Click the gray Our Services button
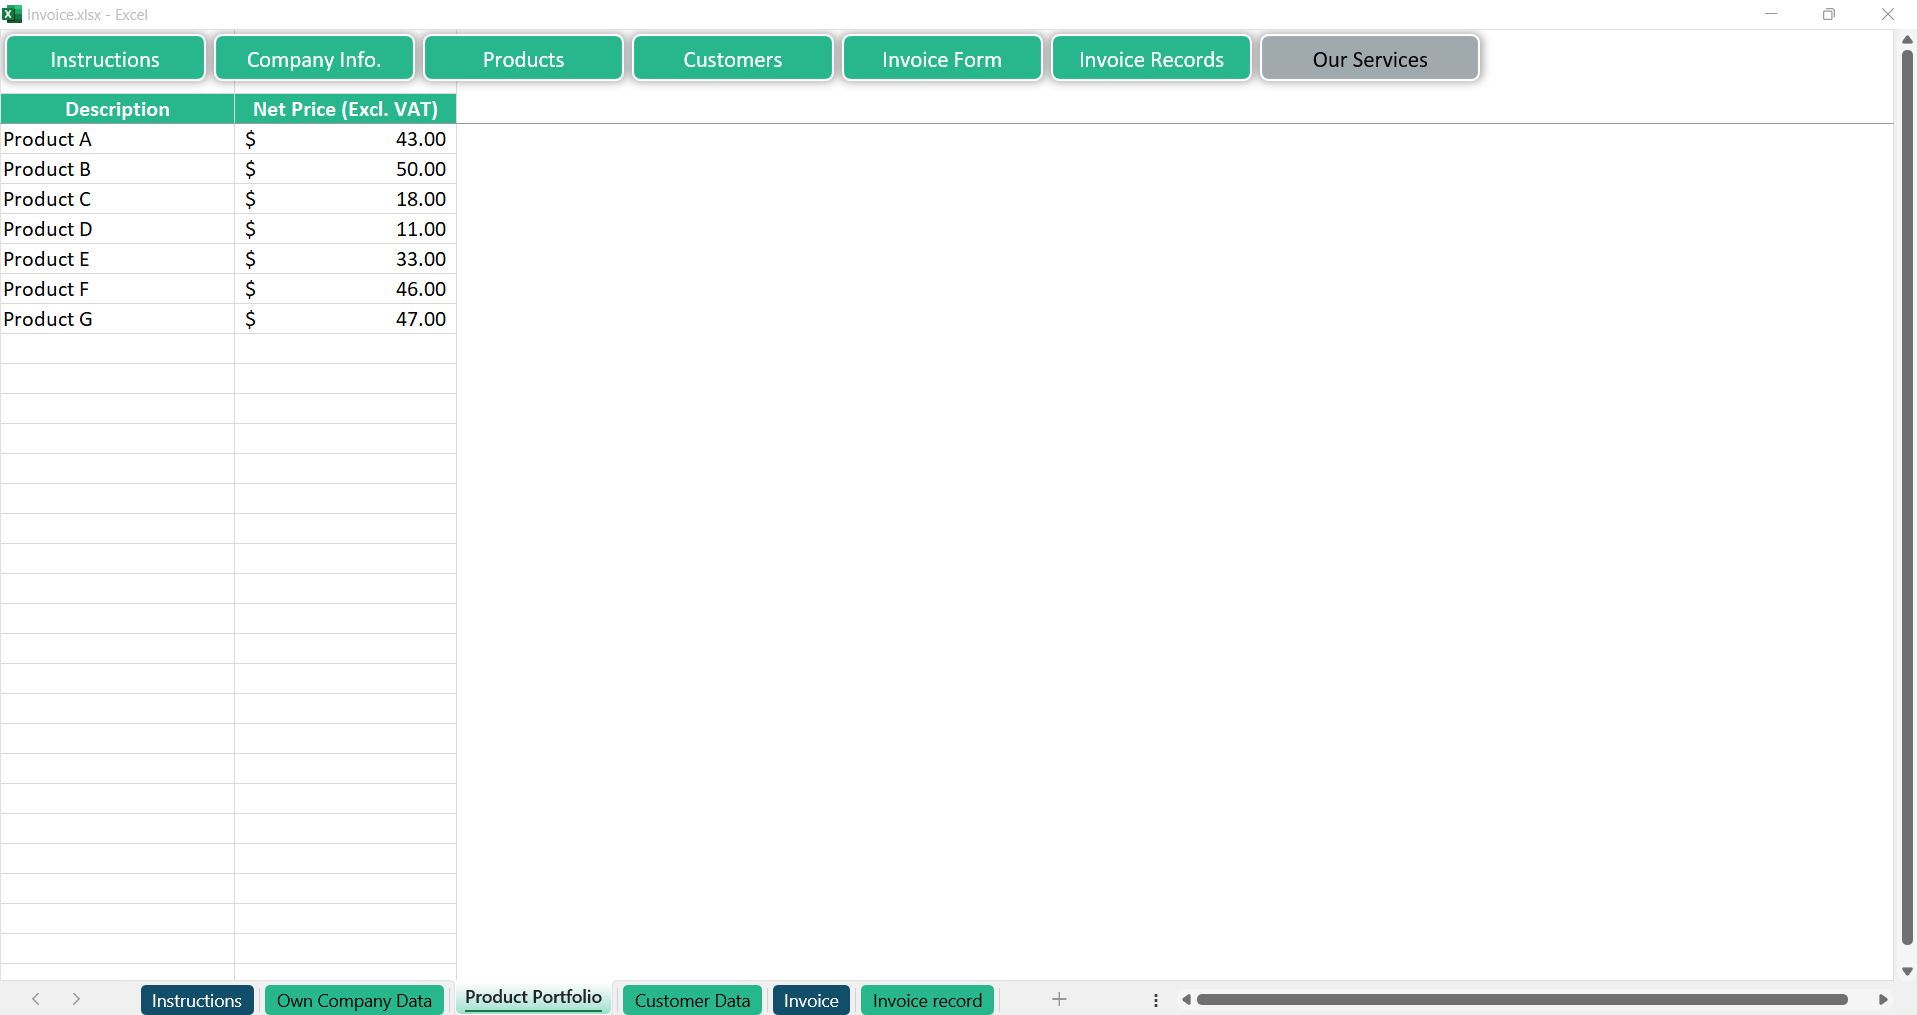This screenshot has height=1015, width=1917. (1369, 59)
